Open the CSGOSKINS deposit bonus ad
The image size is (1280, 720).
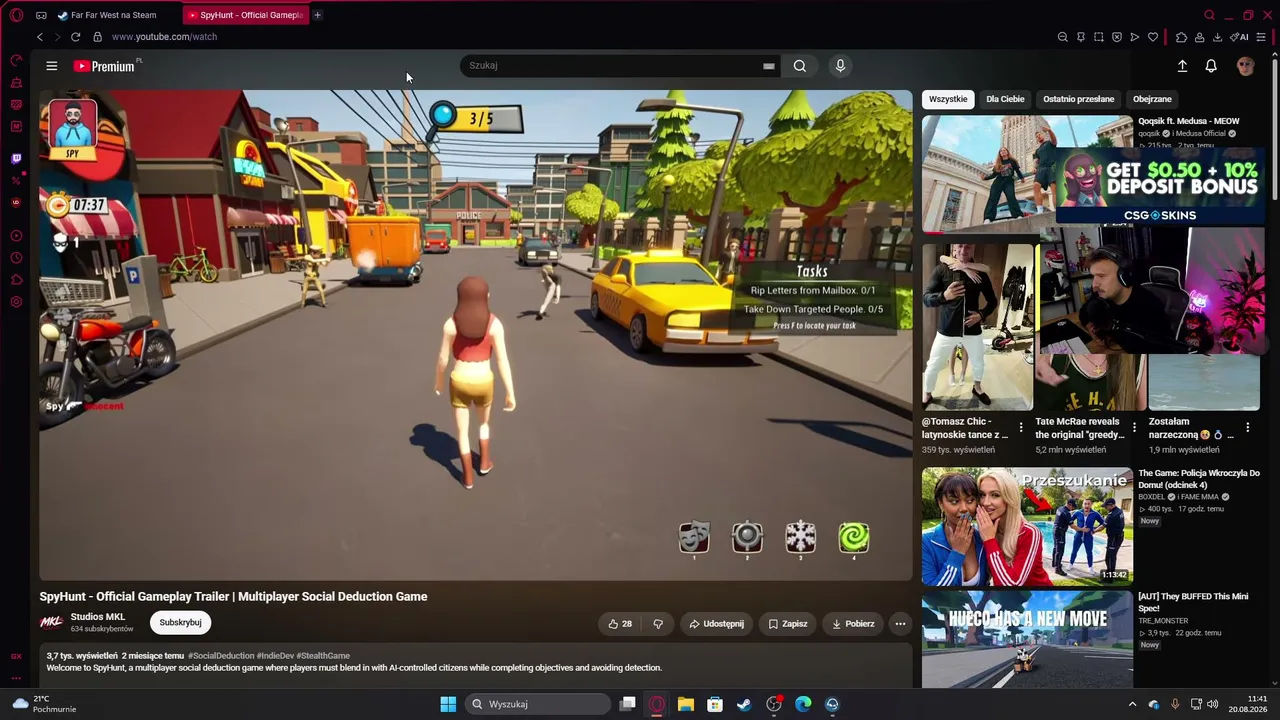tap(1160, 186)
